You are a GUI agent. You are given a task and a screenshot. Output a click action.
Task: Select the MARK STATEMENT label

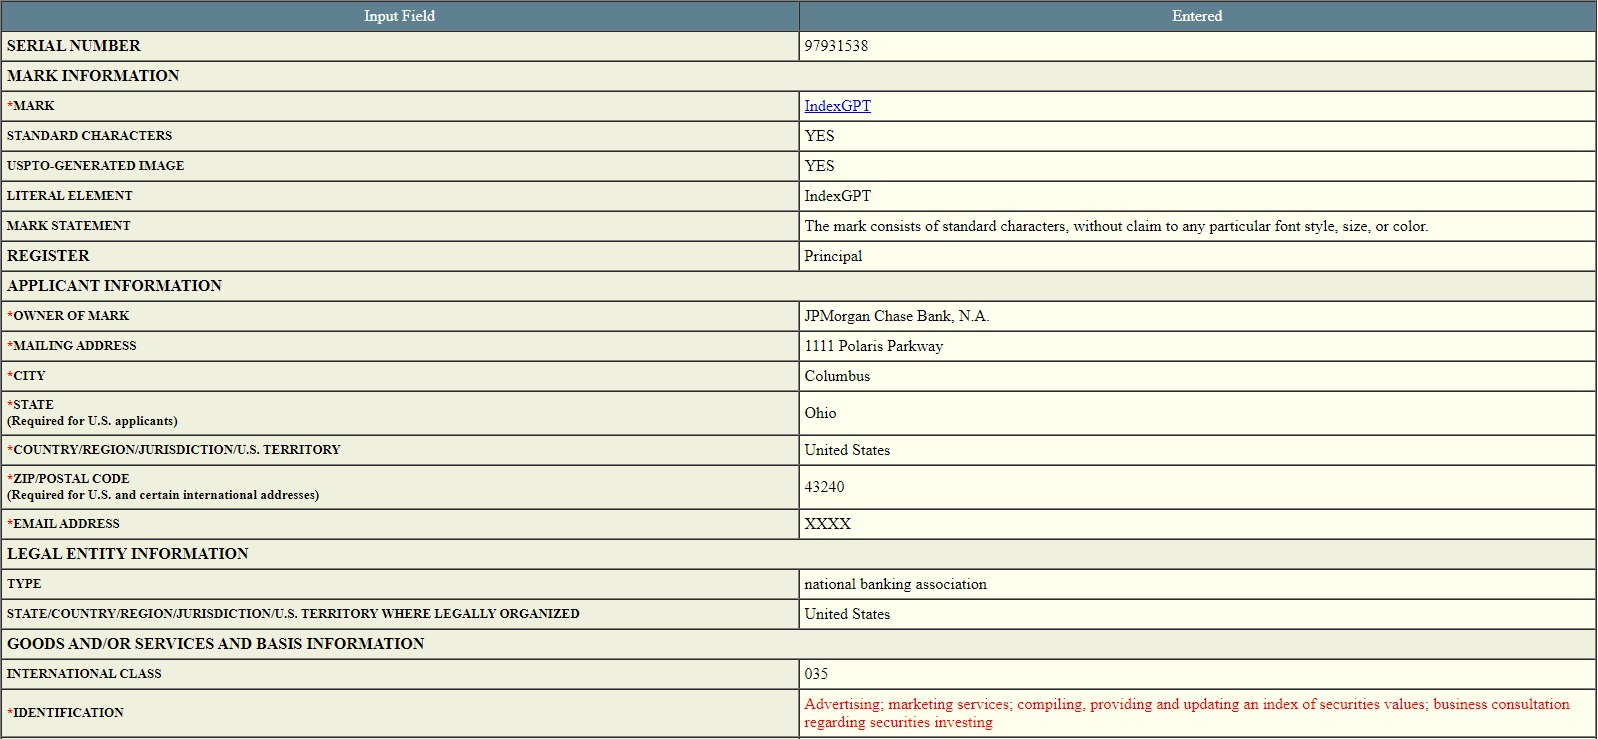(68, 226)
